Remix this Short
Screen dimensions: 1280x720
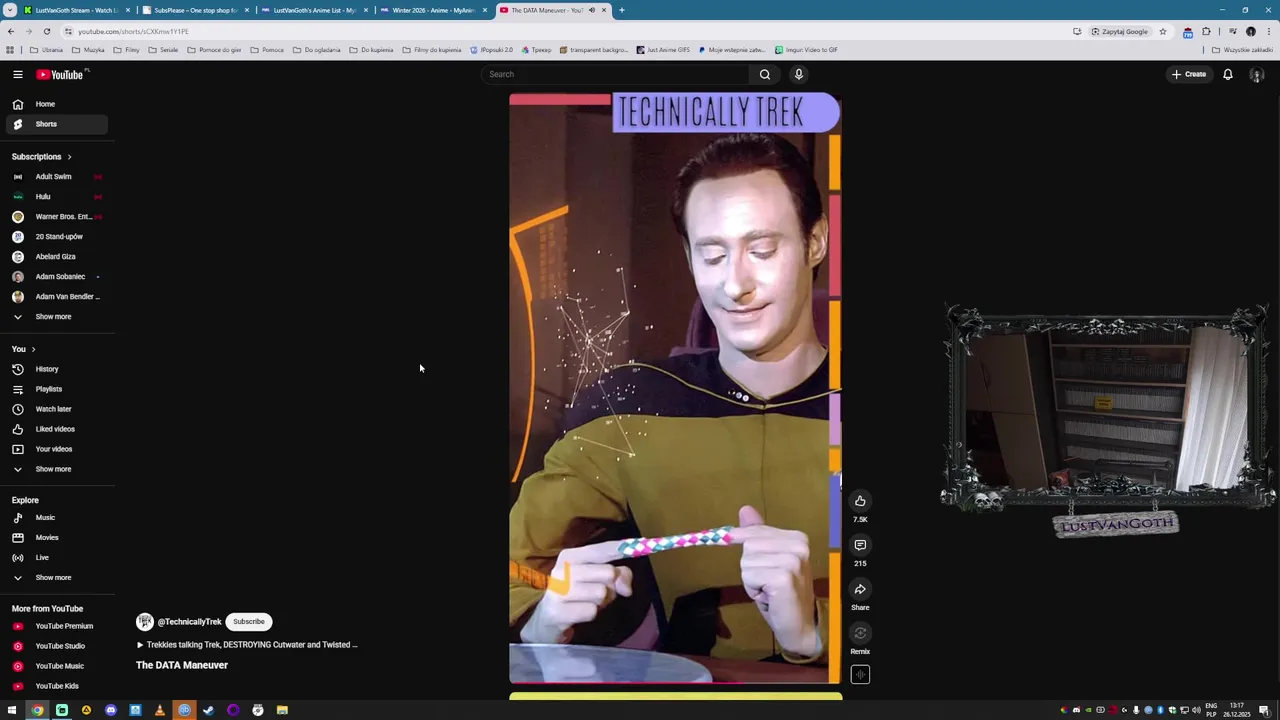[x=860, y=633]
